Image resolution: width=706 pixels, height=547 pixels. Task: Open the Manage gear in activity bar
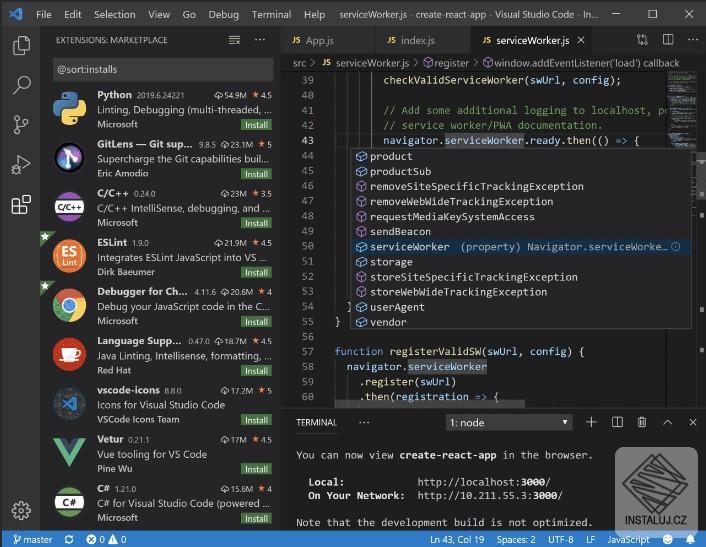tap(21, 510)
